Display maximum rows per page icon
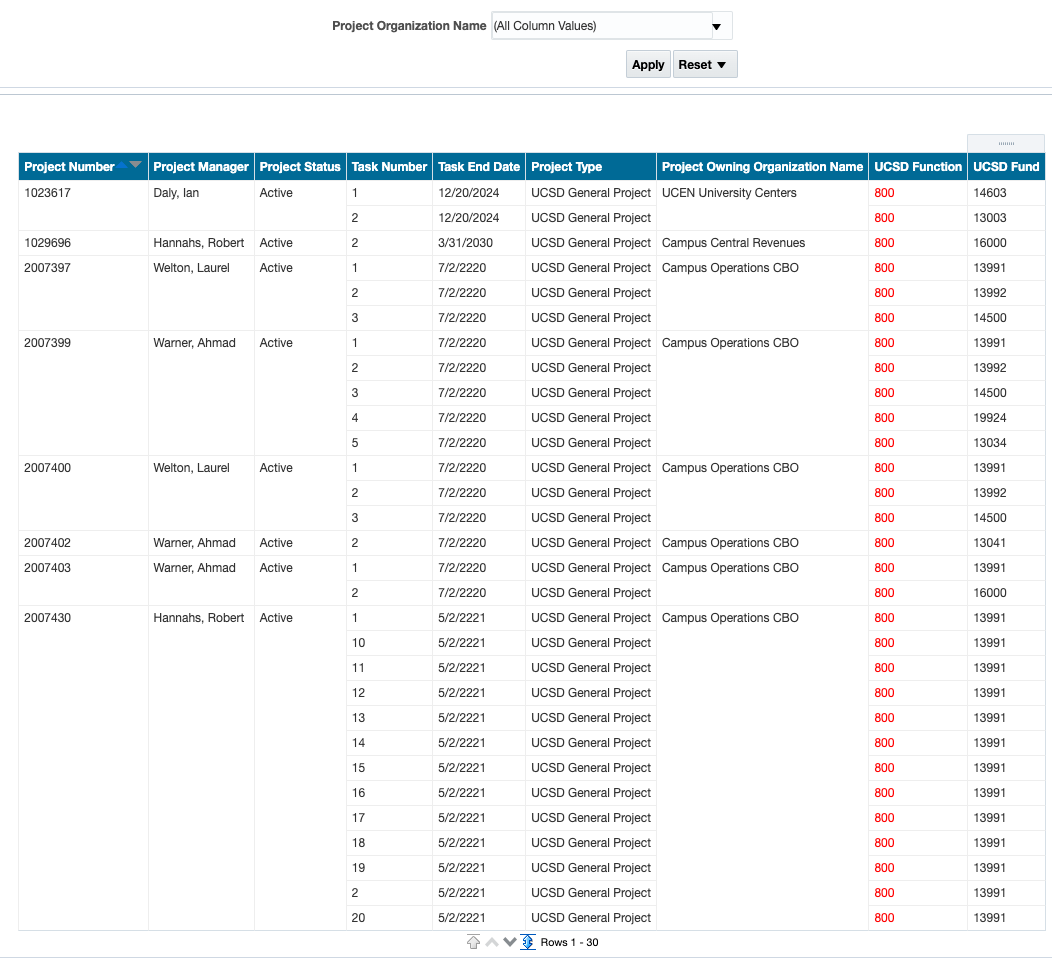Screen dimensions: 1052x959 tap(528, 942)
